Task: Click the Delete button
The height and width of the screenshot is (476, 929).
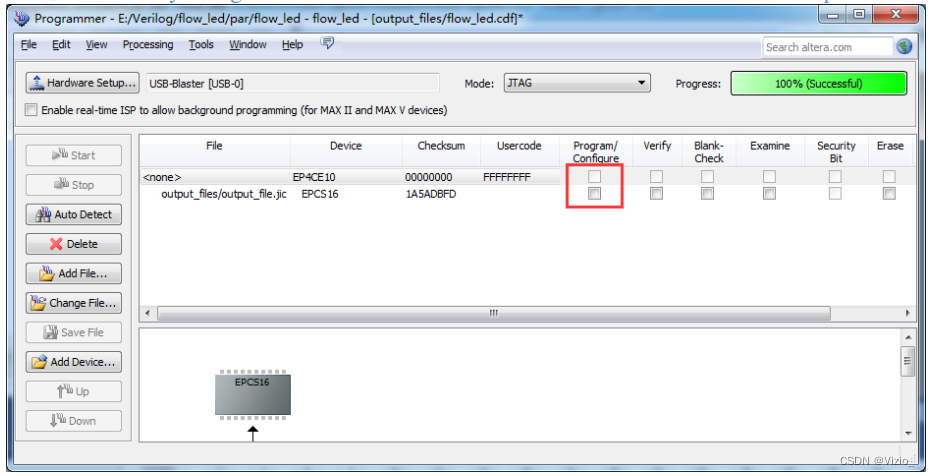Action: 73,244
